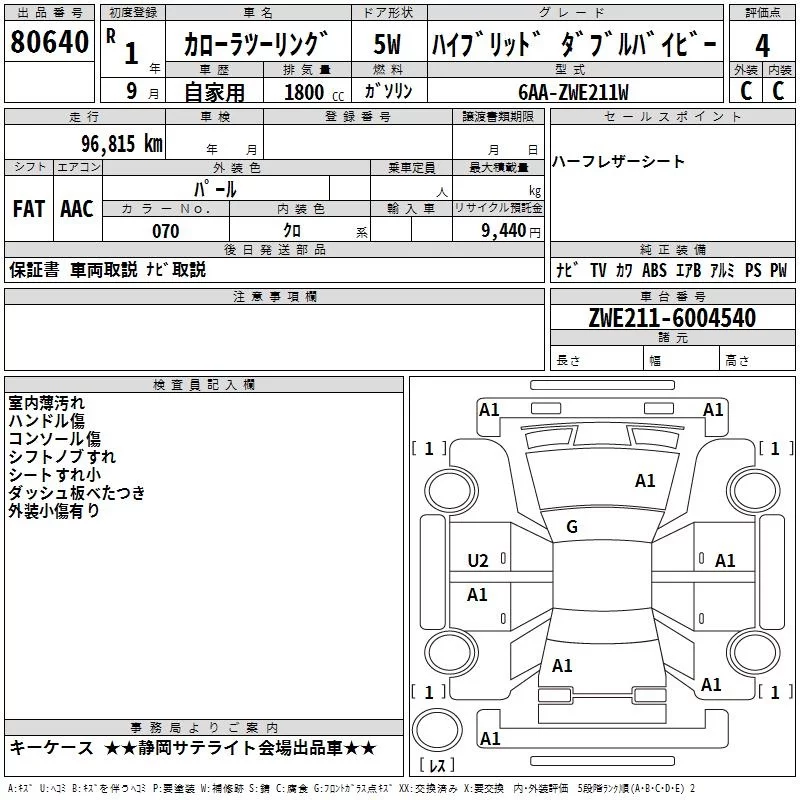This screenshot has width=800, height=800.
Task: Select 保証書 in later-shipped parts
Action: tap(34, 269)
